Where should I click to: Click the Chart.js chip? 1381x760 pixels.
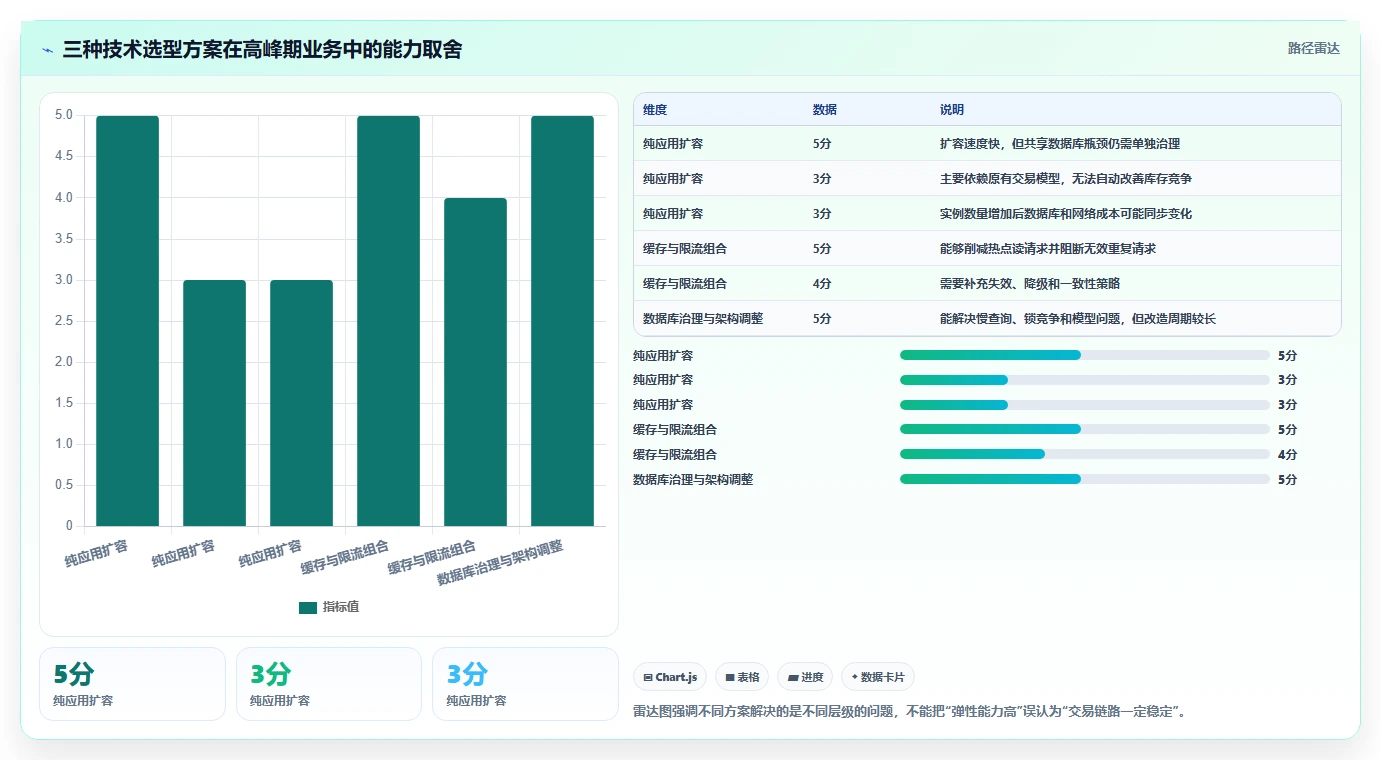(x=670, y=677)
